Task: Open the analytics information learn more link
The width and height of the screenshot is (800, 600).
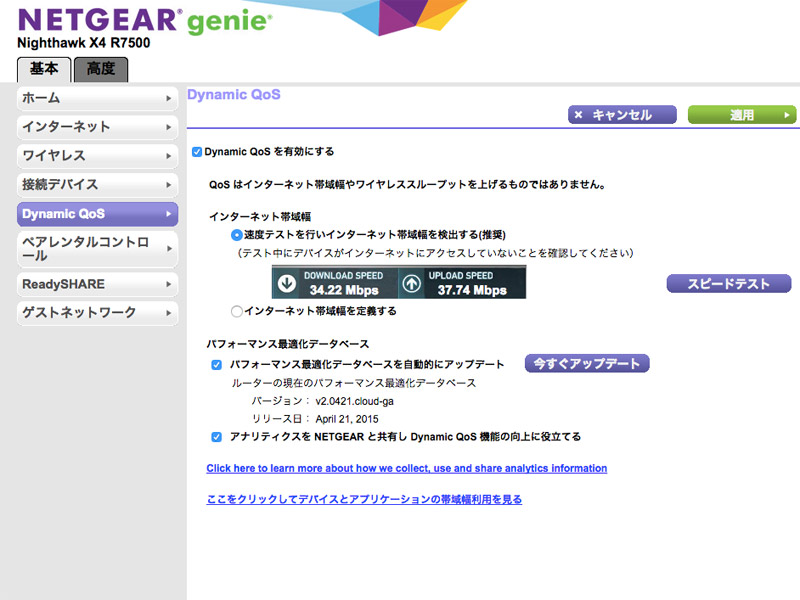Action: pos(406,468)
